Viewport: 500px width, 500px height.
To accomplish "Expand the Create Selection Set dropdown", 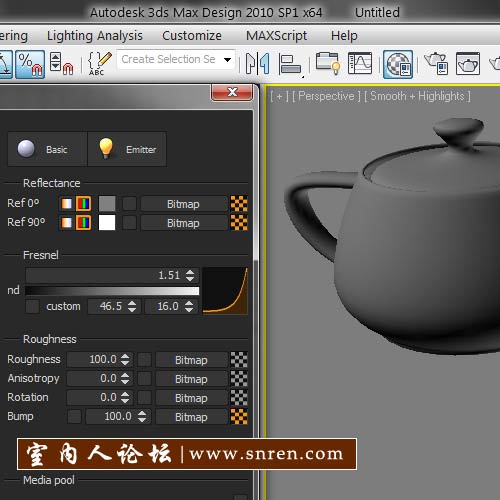I will [x=228, y=60].
